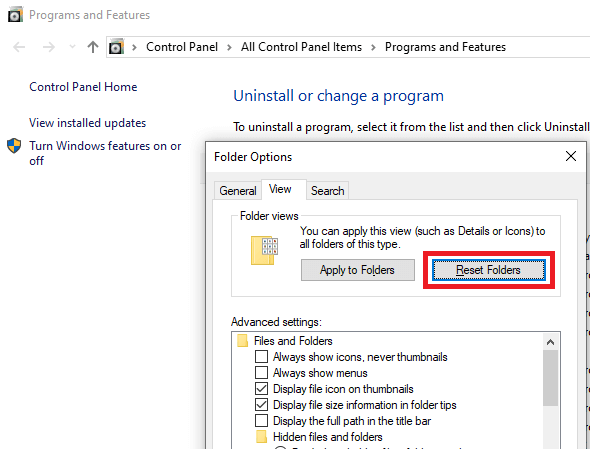Screen dimensions: 590x449
Task: Close the Folder Options dialog
Action: coord(571,156)
